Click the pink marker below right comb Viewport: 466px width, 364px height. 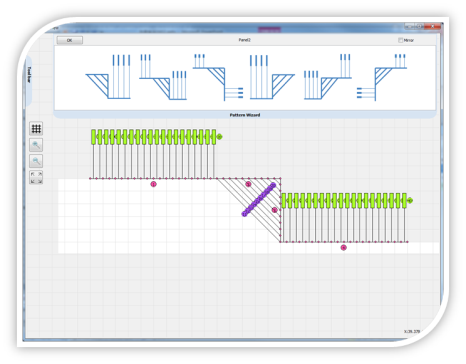[344, 248]
